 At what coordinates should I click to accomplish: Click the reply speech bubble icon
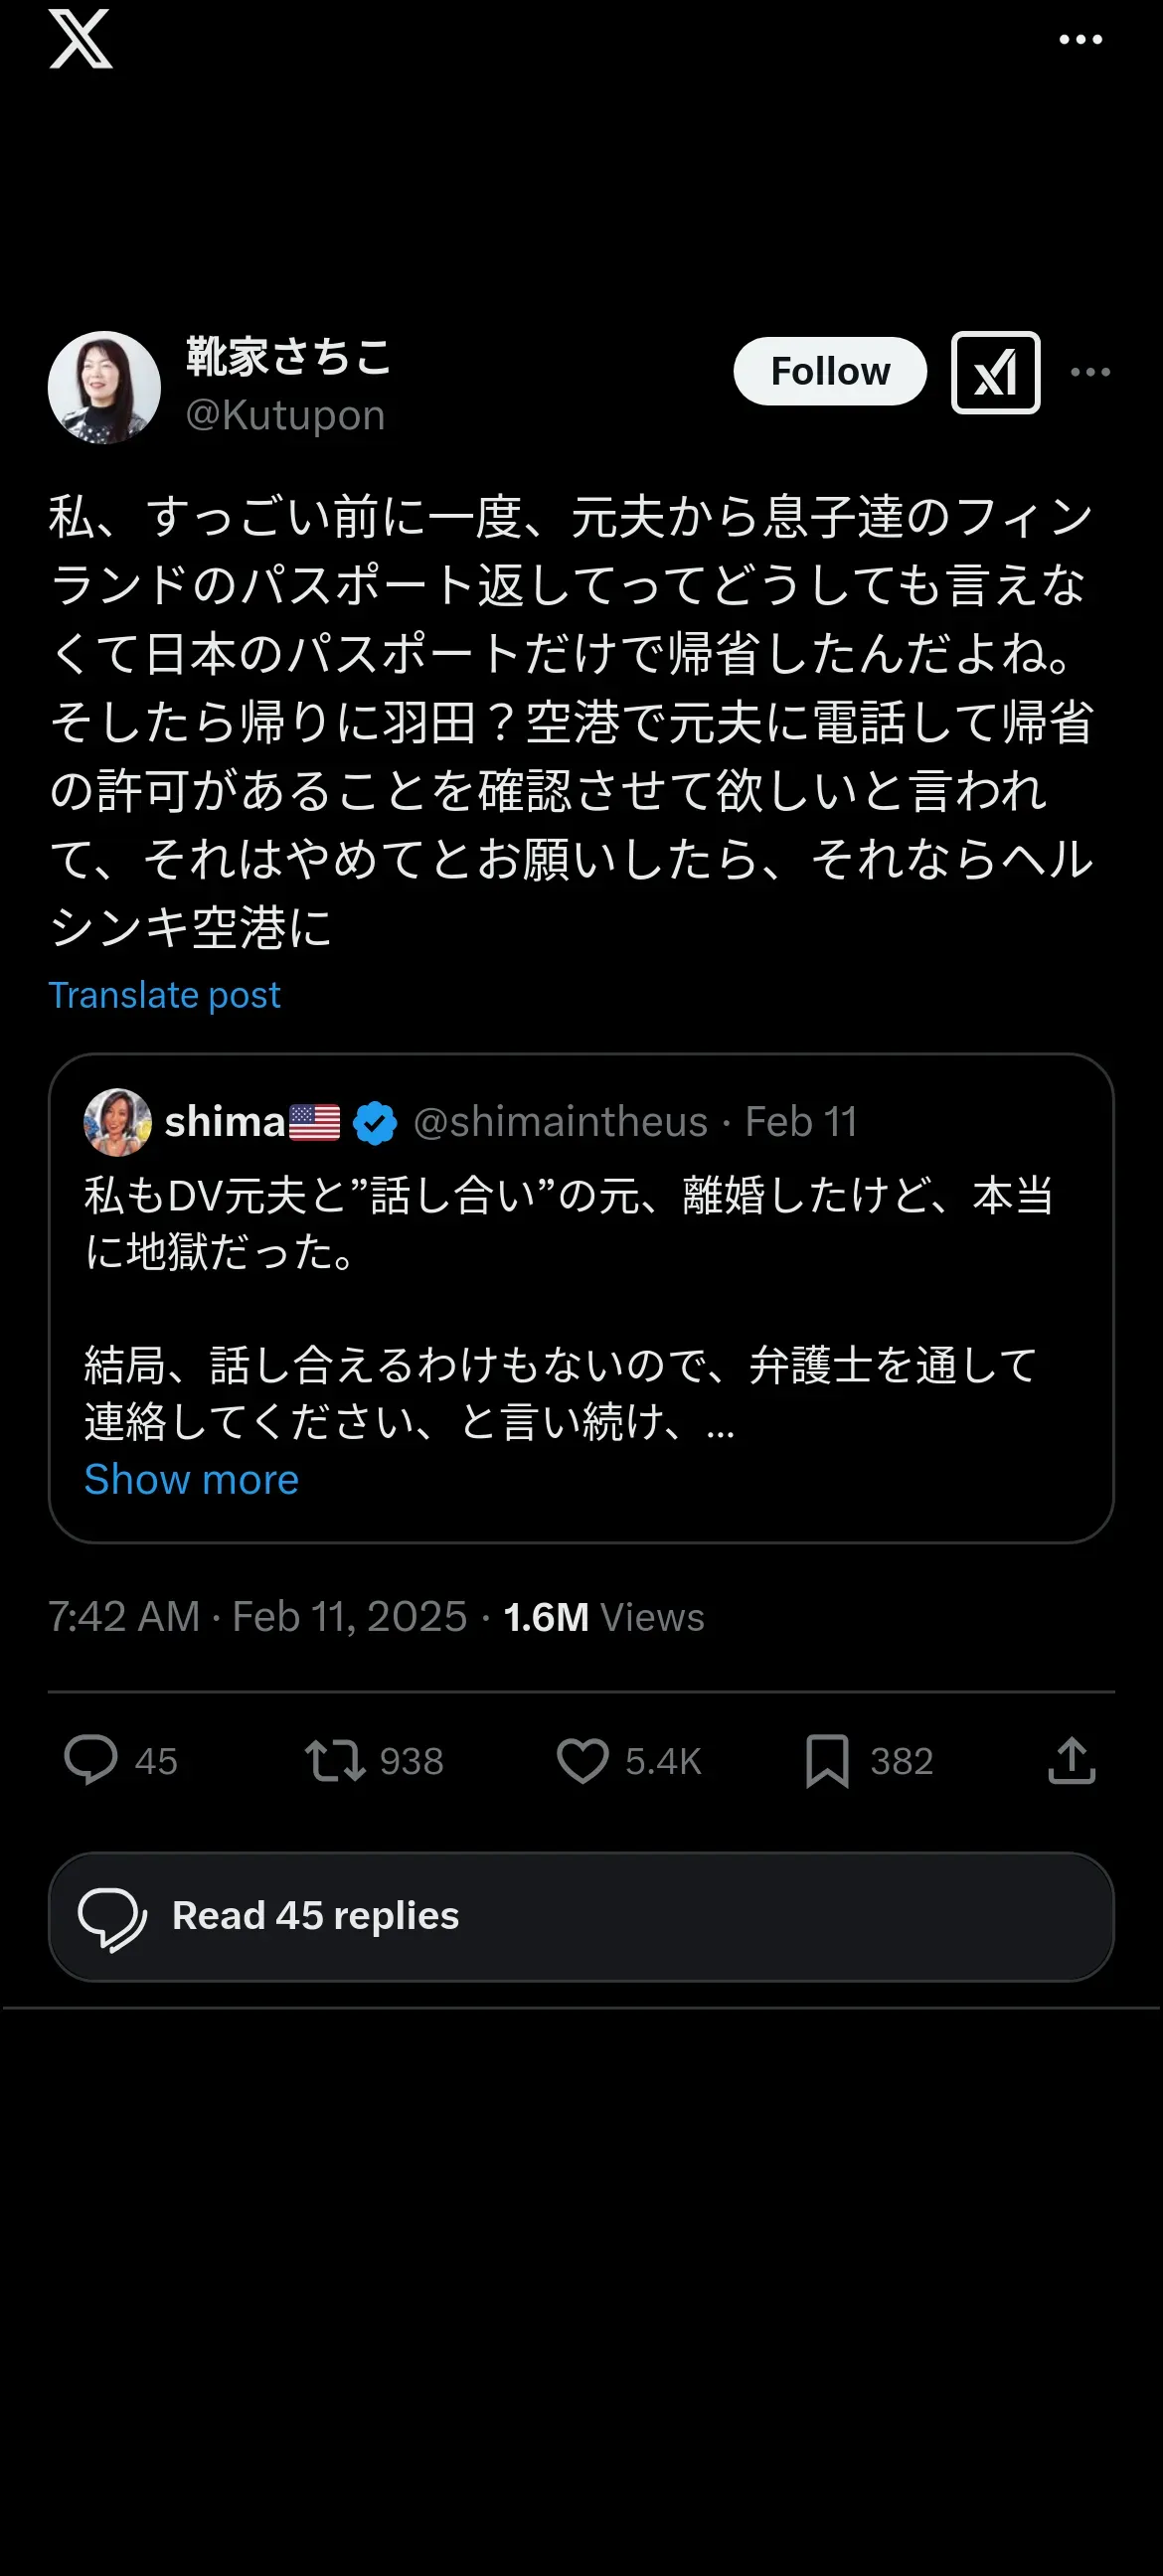[91, 1760]
